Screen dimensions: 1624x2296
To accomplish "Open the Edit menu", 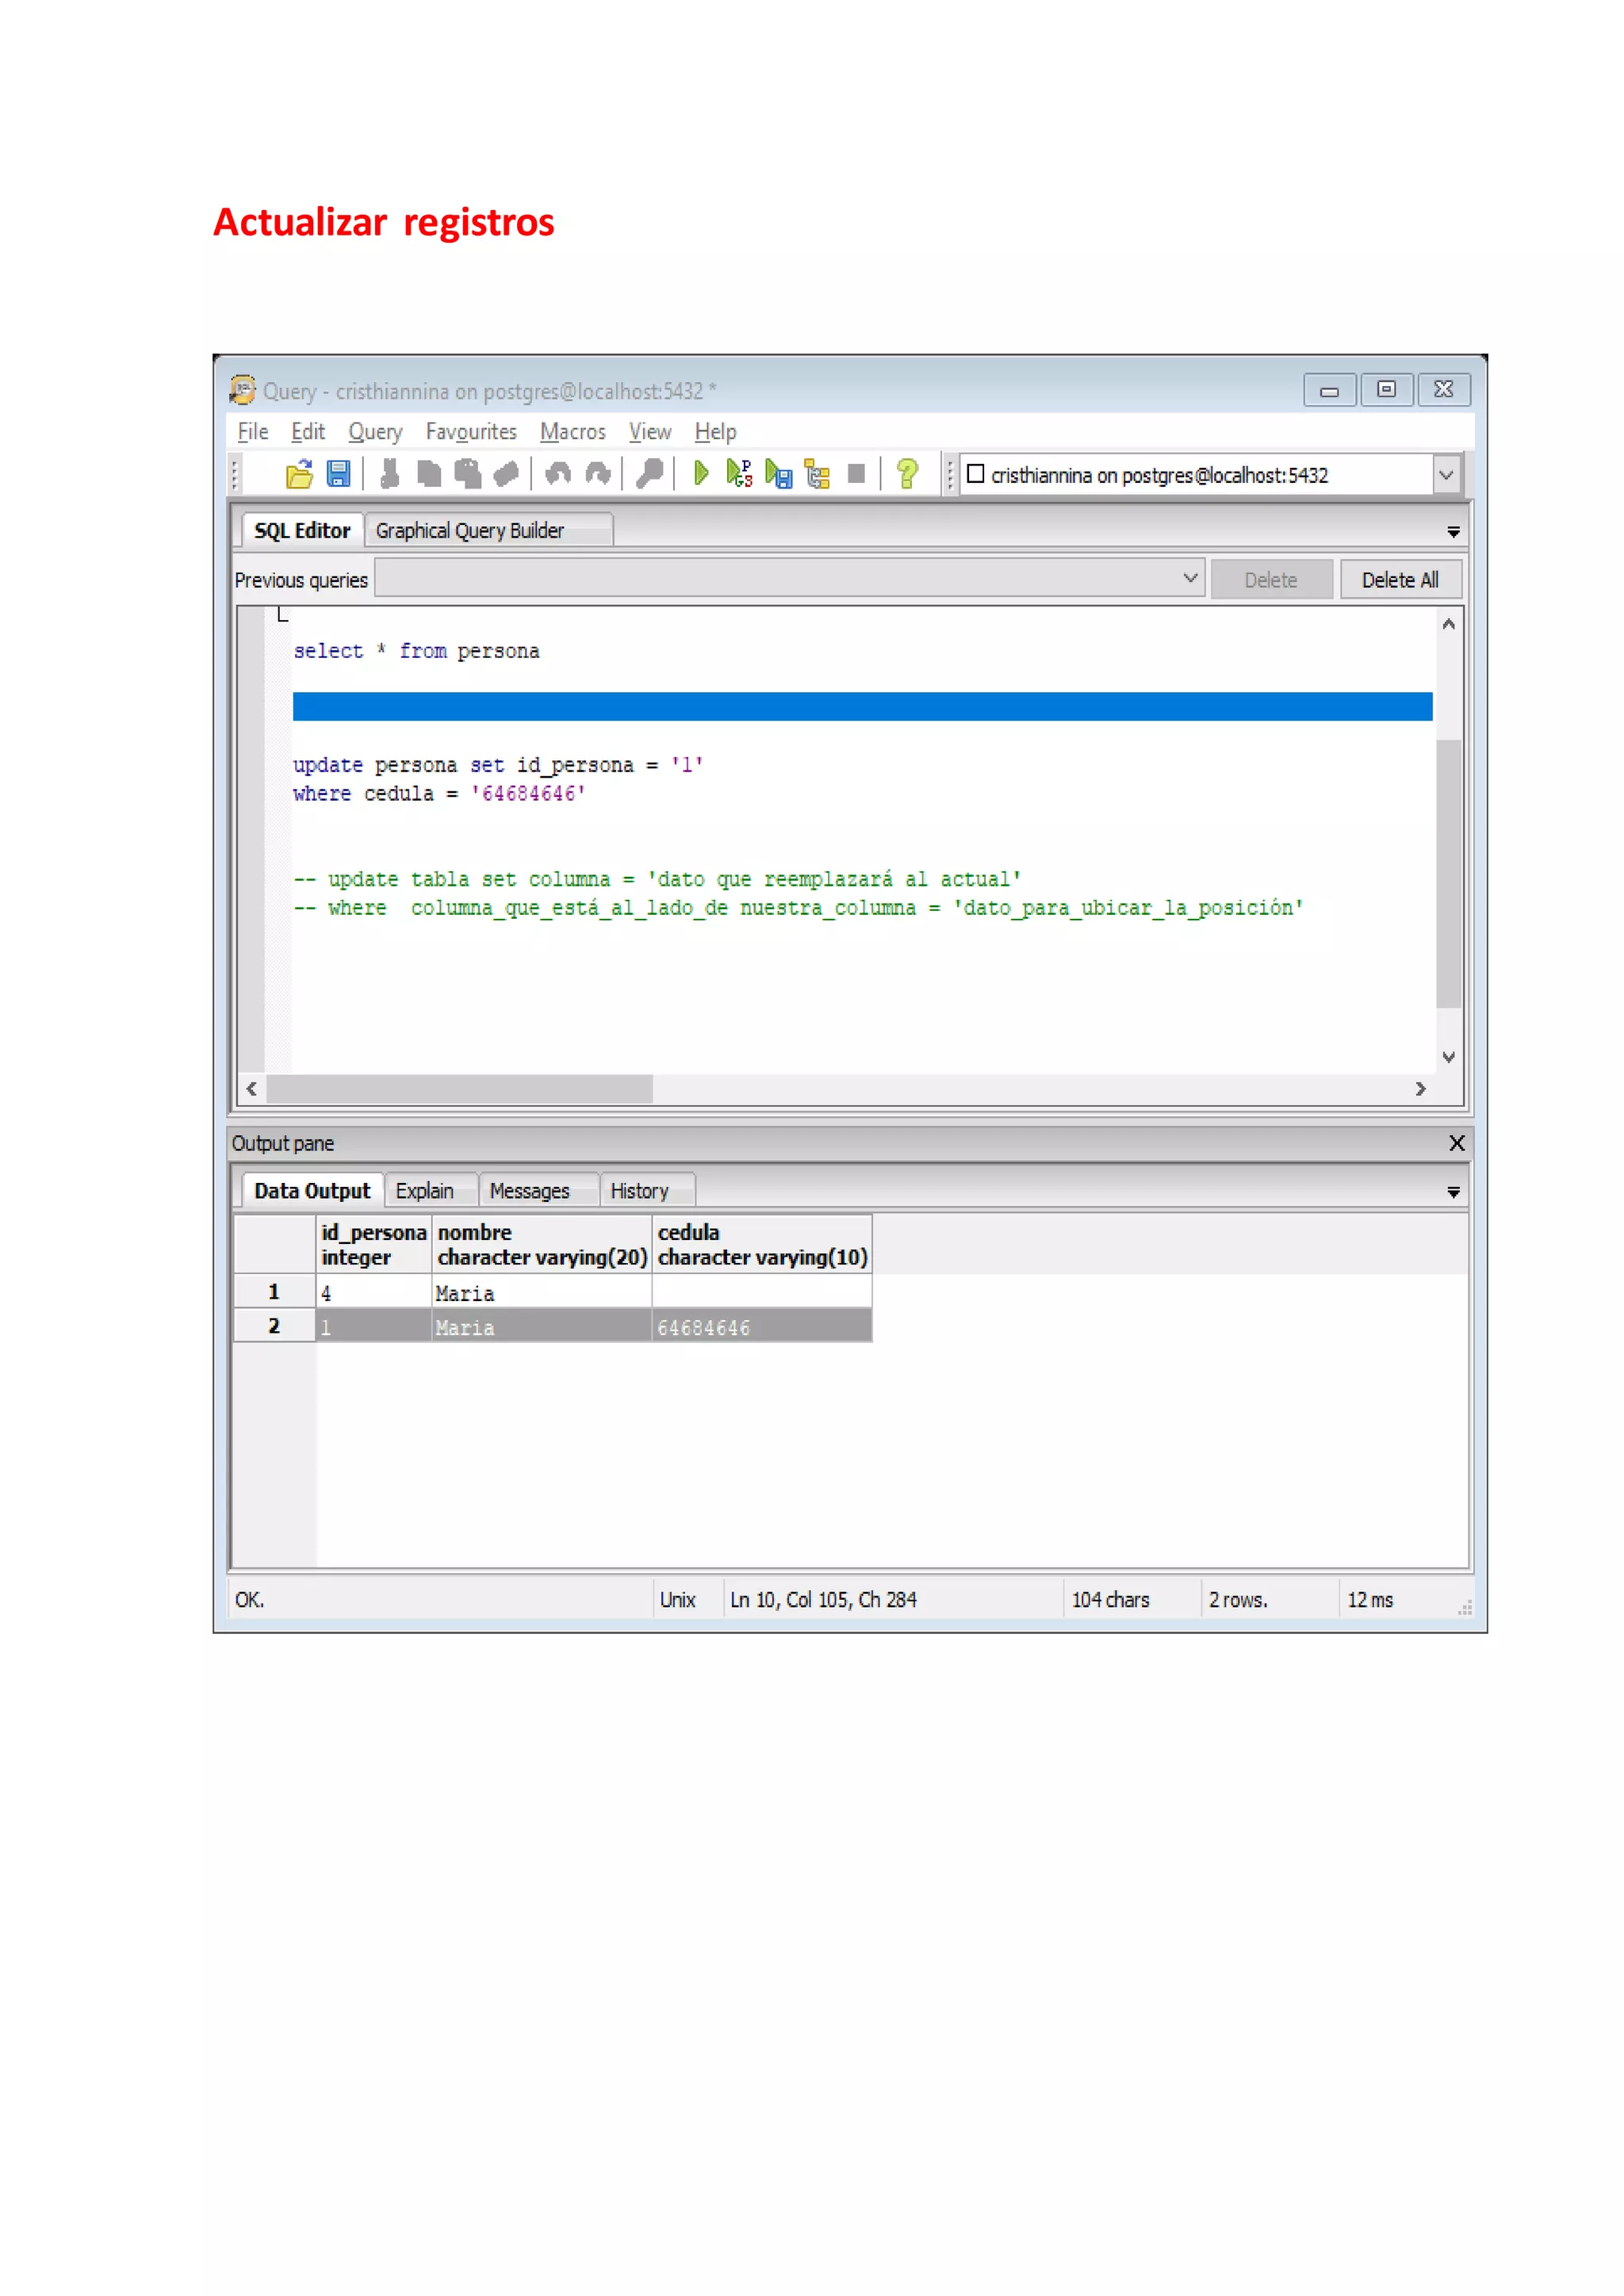I will (x=308, y=432).
